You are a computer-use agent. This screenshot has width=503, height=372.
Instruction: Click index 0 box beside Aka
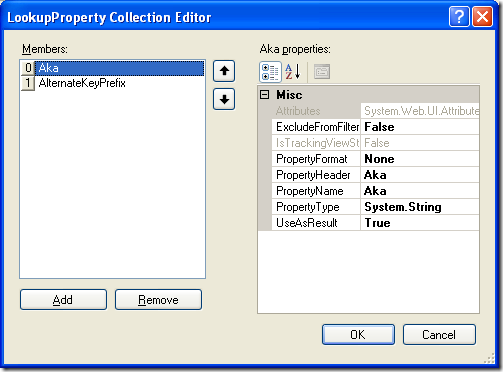point(28,68)
